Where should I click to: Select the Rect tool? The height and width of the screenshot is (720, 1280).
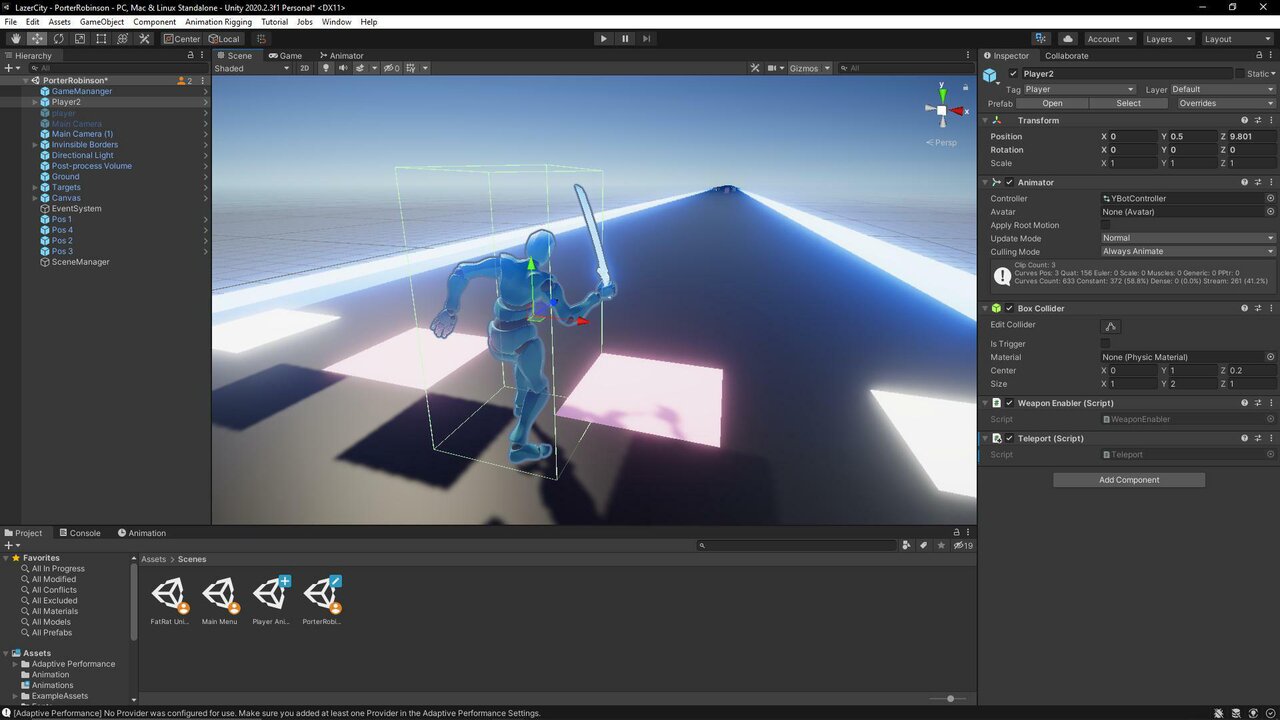[101, 39]
